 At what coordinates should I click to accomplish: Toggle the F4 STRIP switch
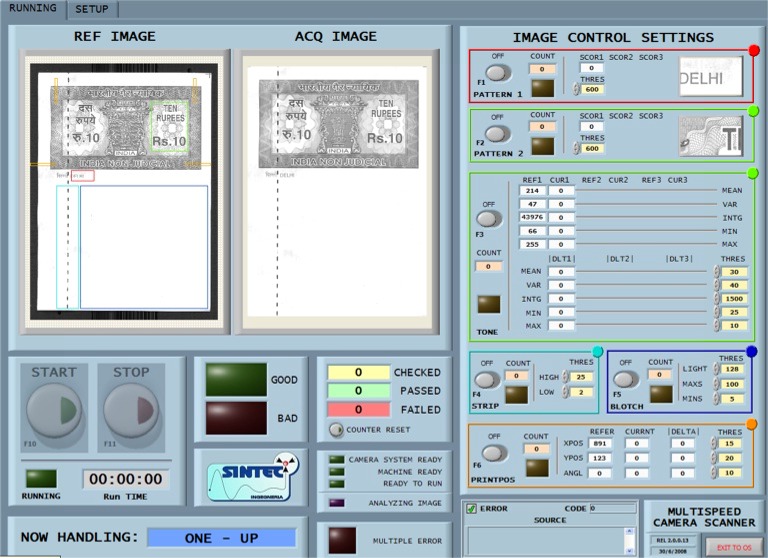(487, 380)
